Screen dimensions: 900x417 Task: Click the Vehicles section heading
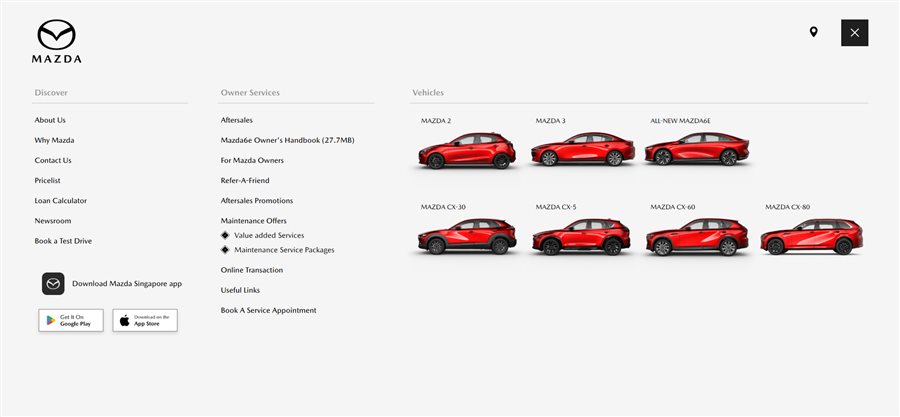point(428,92)
